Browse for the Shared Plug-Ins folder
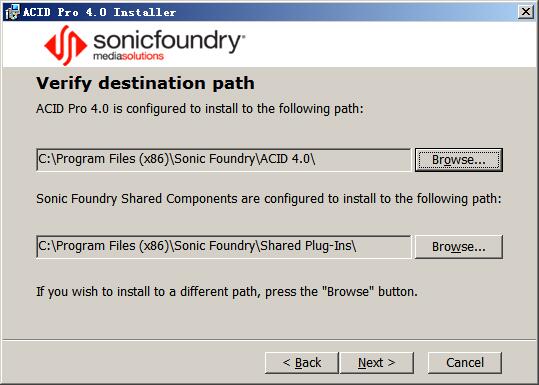This screenshot has width=539, height=385. 459,247
